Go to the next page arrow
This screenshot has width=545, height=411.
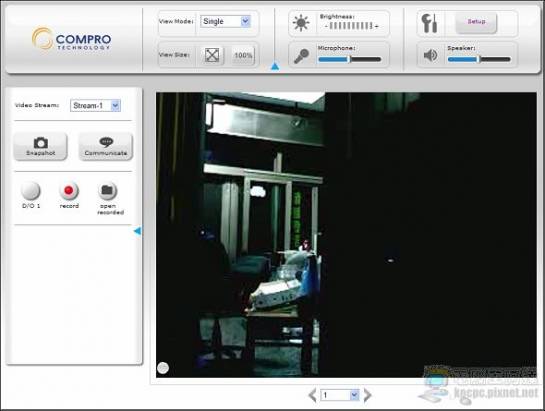(367, 395)
